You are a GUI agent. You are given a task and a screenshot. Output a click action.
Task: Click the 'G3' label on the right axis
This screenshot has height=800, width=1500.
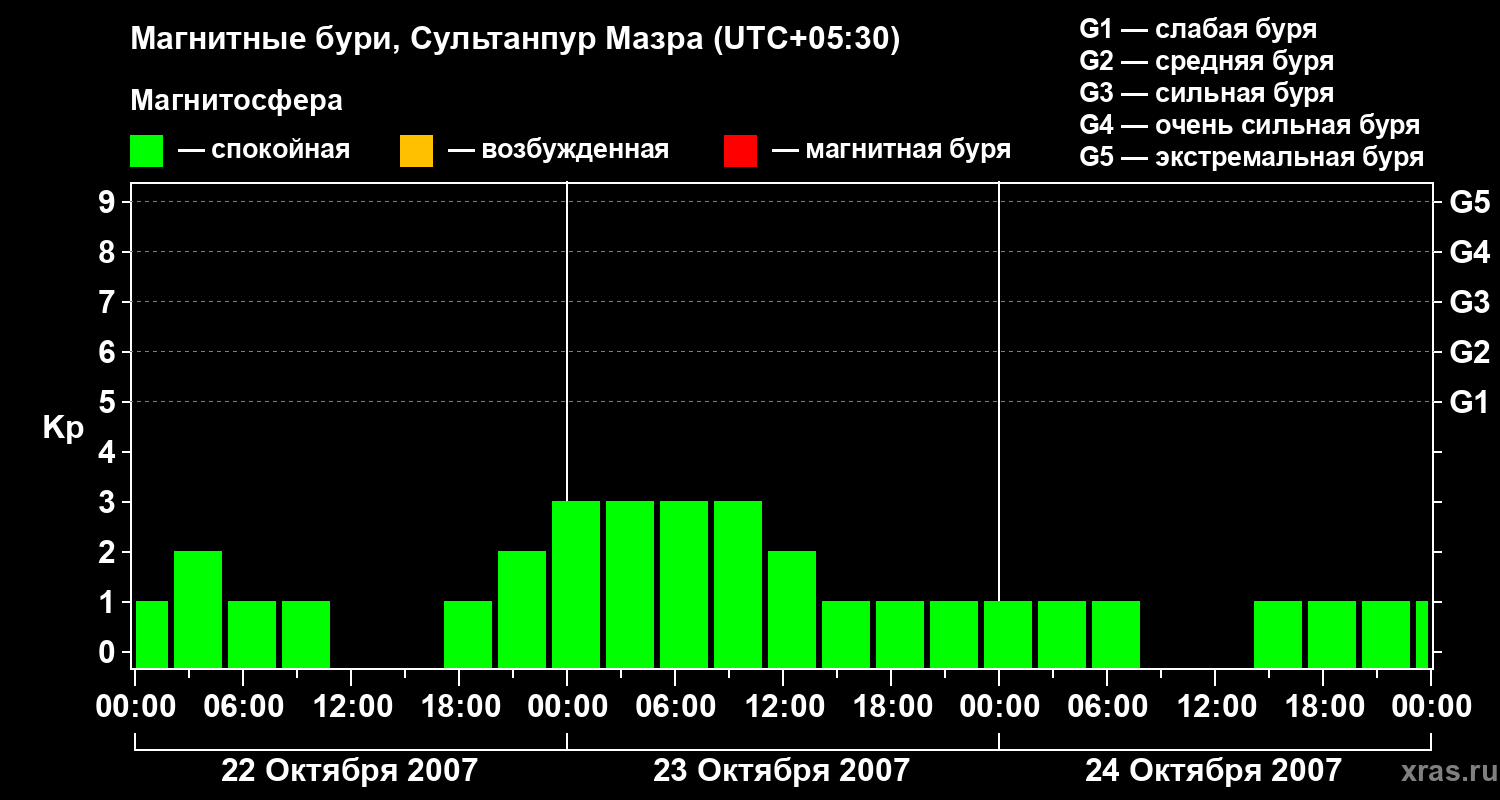1470,302
